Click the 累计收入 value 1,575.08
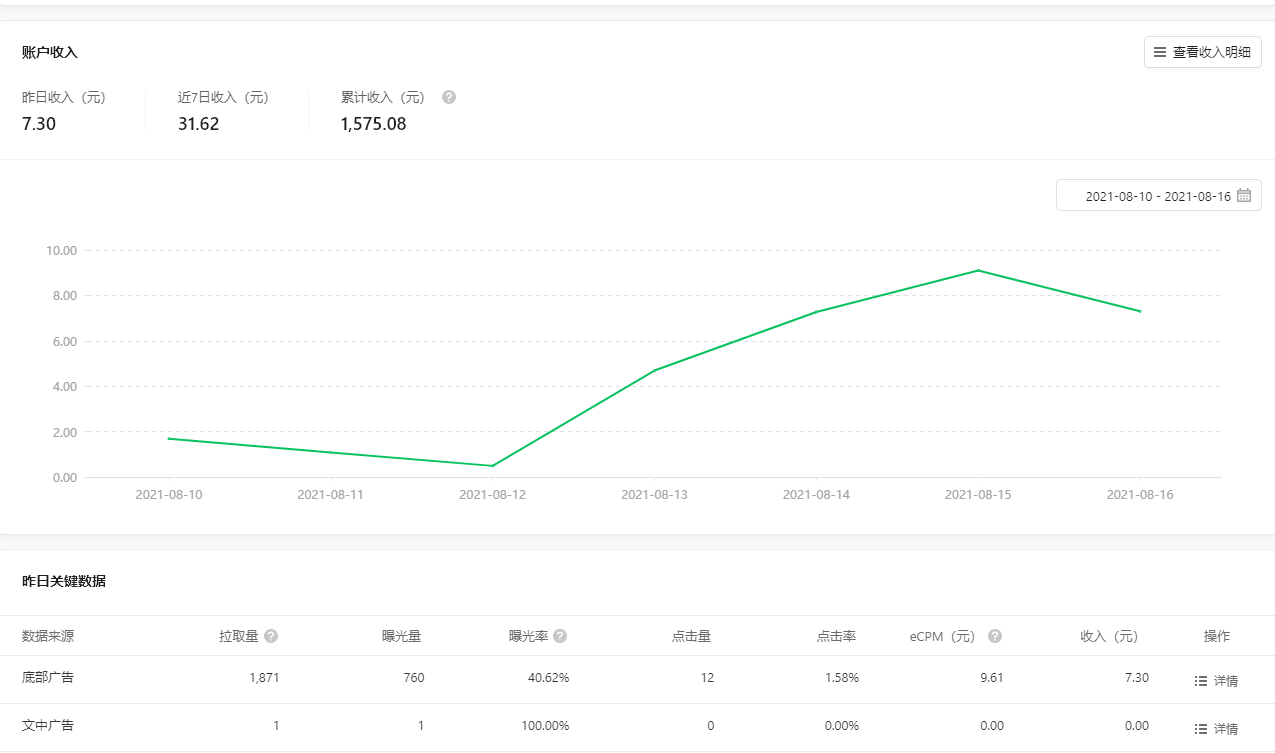 point(373,124)
